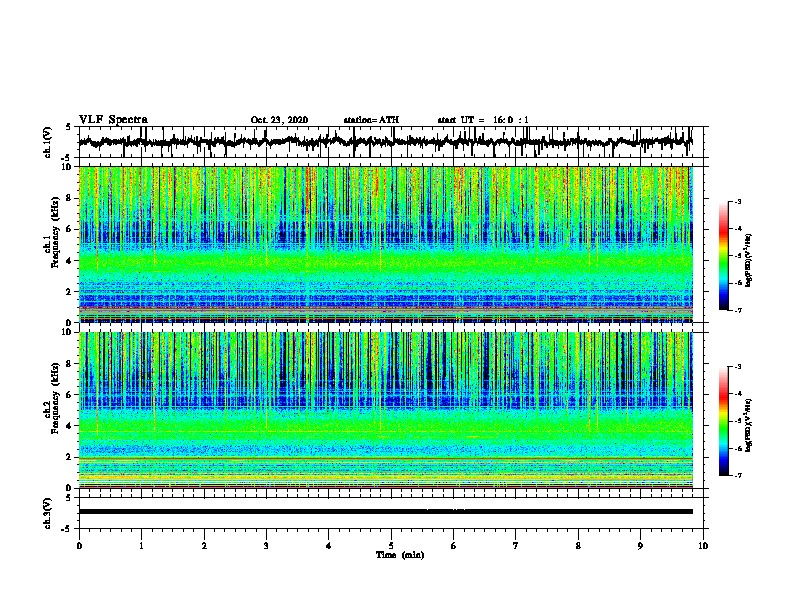
Task: Click the time axis tick '5'
Action: click(391, 546)
